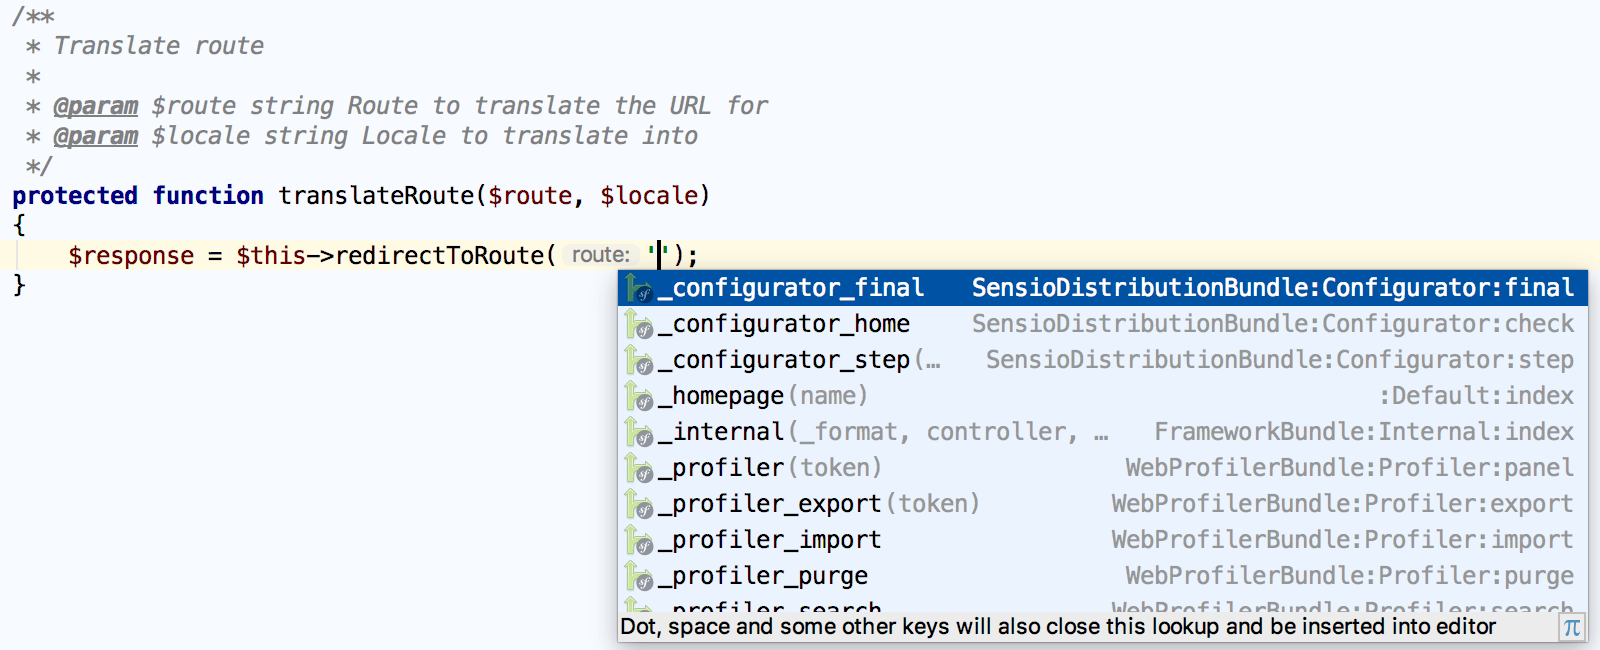This screenshot has width=1600, height=650.
Task: Click the route: inline parameter hint
Action: click(x=600, y=255)
